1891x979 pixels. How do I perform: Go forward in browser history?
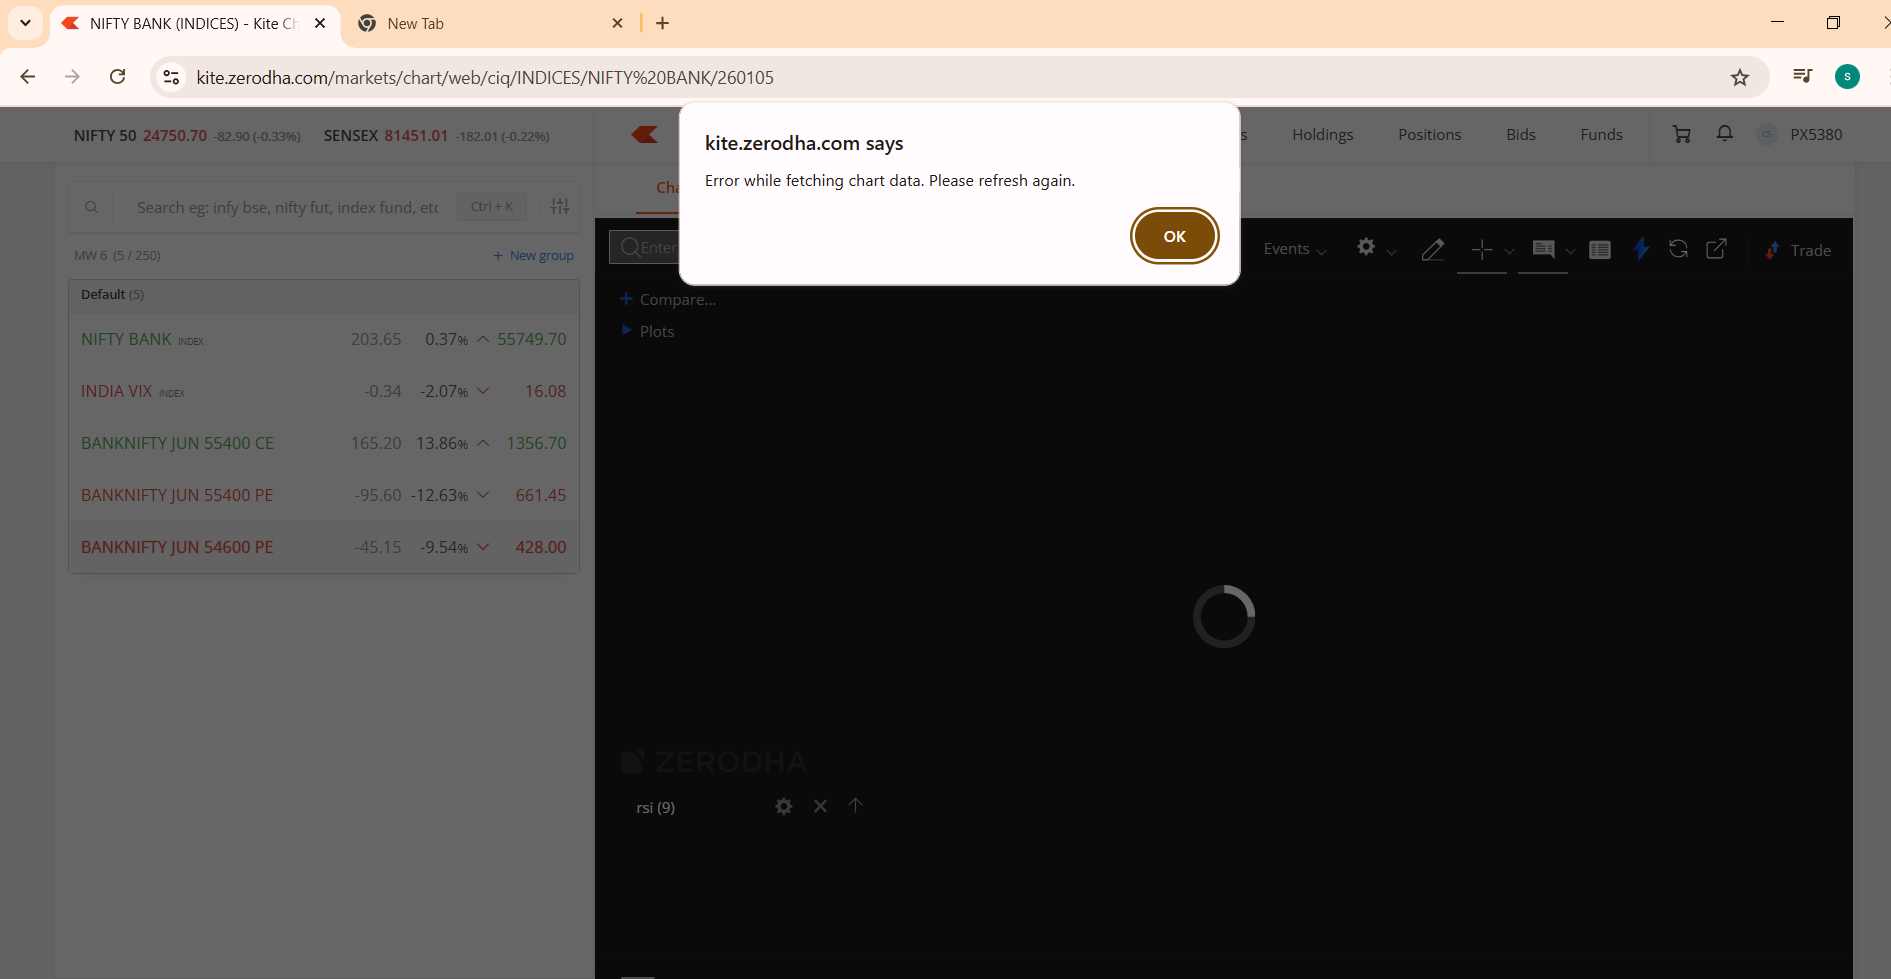tap(72, 77)
